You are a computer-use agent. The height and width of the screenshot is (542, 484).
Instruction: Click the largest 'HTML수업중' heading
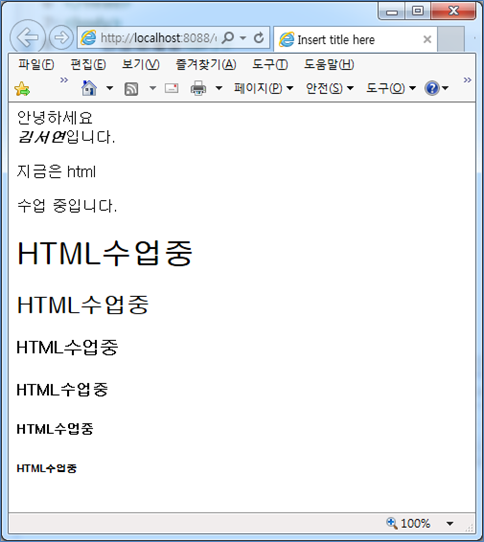tap(105, 253)
